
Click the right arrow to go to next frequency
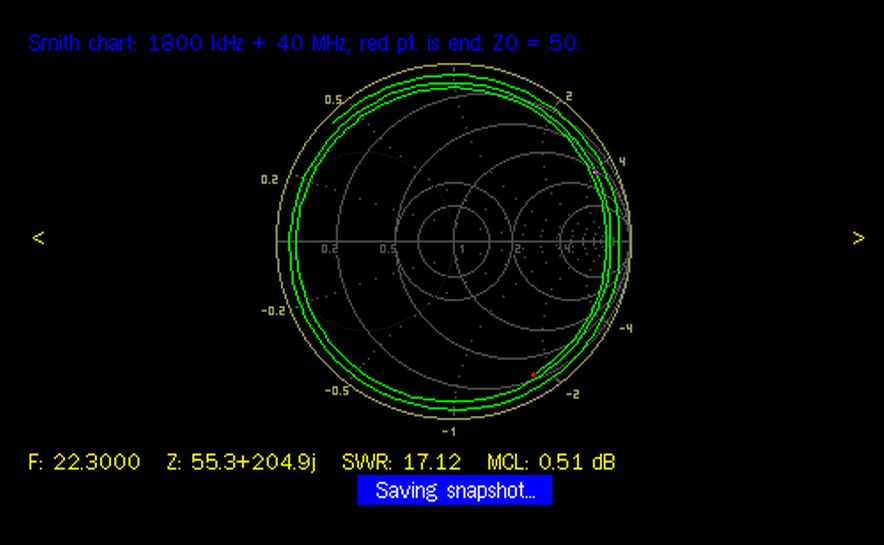[858, 238]
